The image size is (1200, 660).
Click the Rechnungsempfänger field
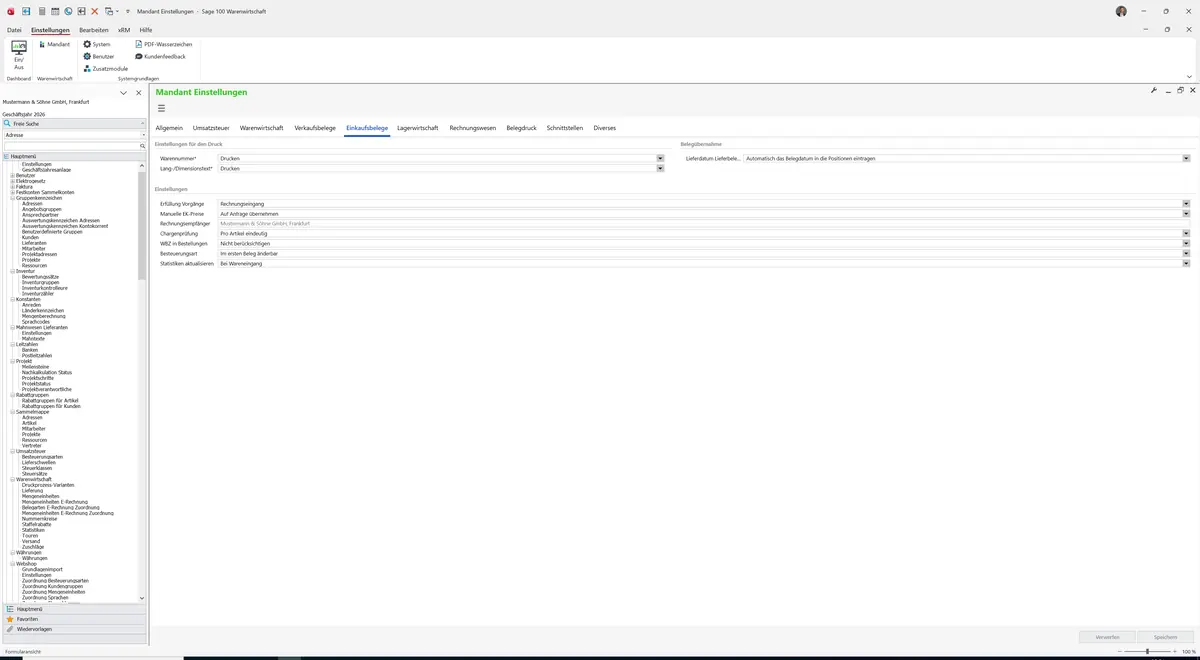(704, 223)
